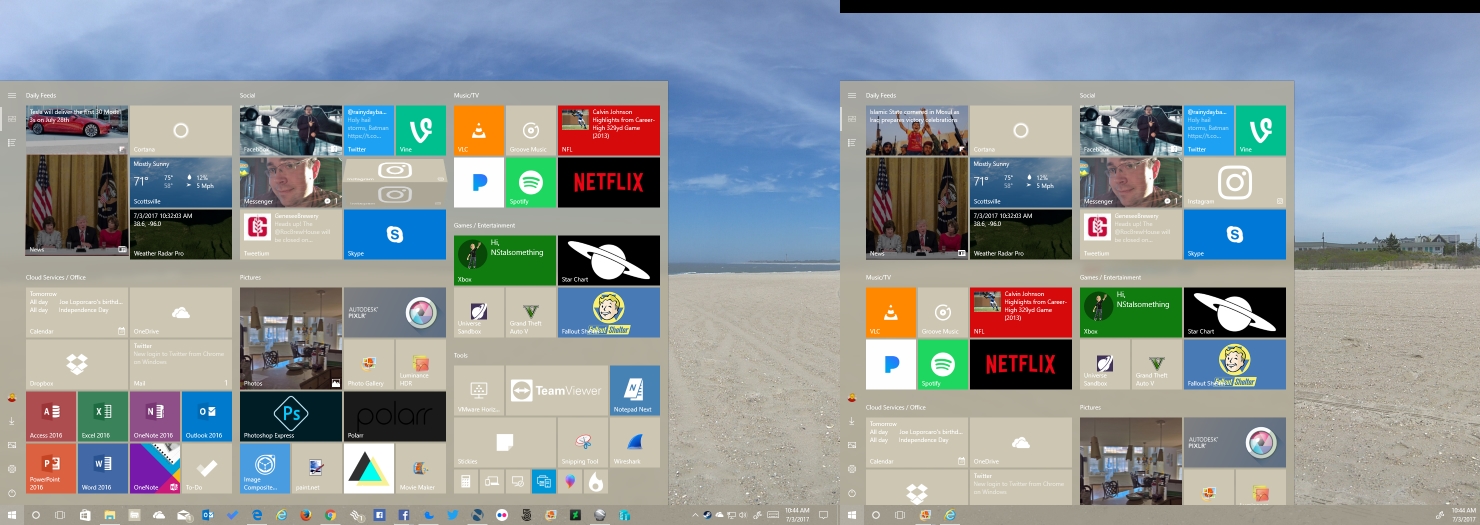The image size is (1480, 525).
Task: Open Cortana tile in left Start menu
Action: 181,130
